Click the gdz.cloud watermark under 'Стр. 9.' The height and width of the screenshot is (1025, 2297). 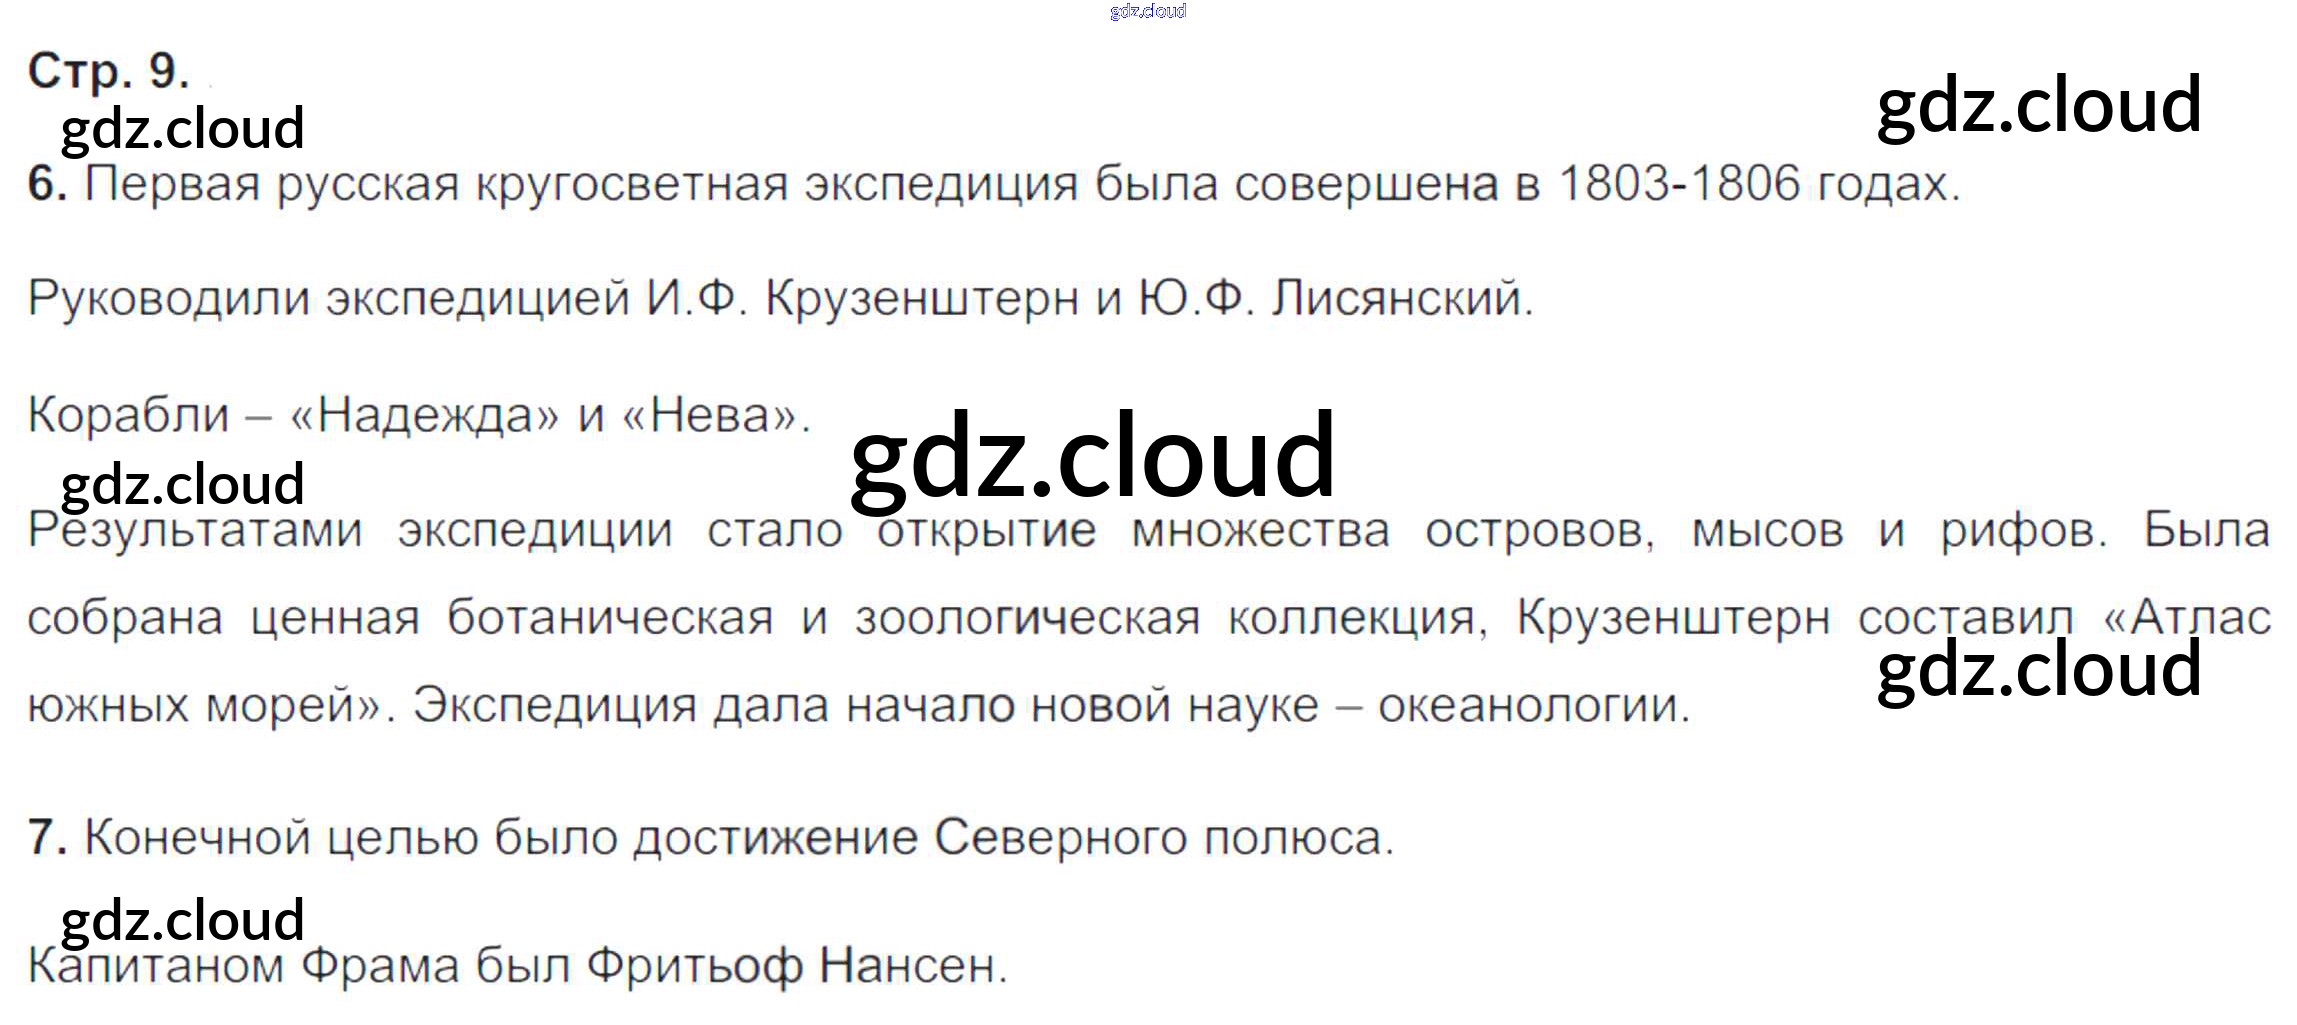182,129
